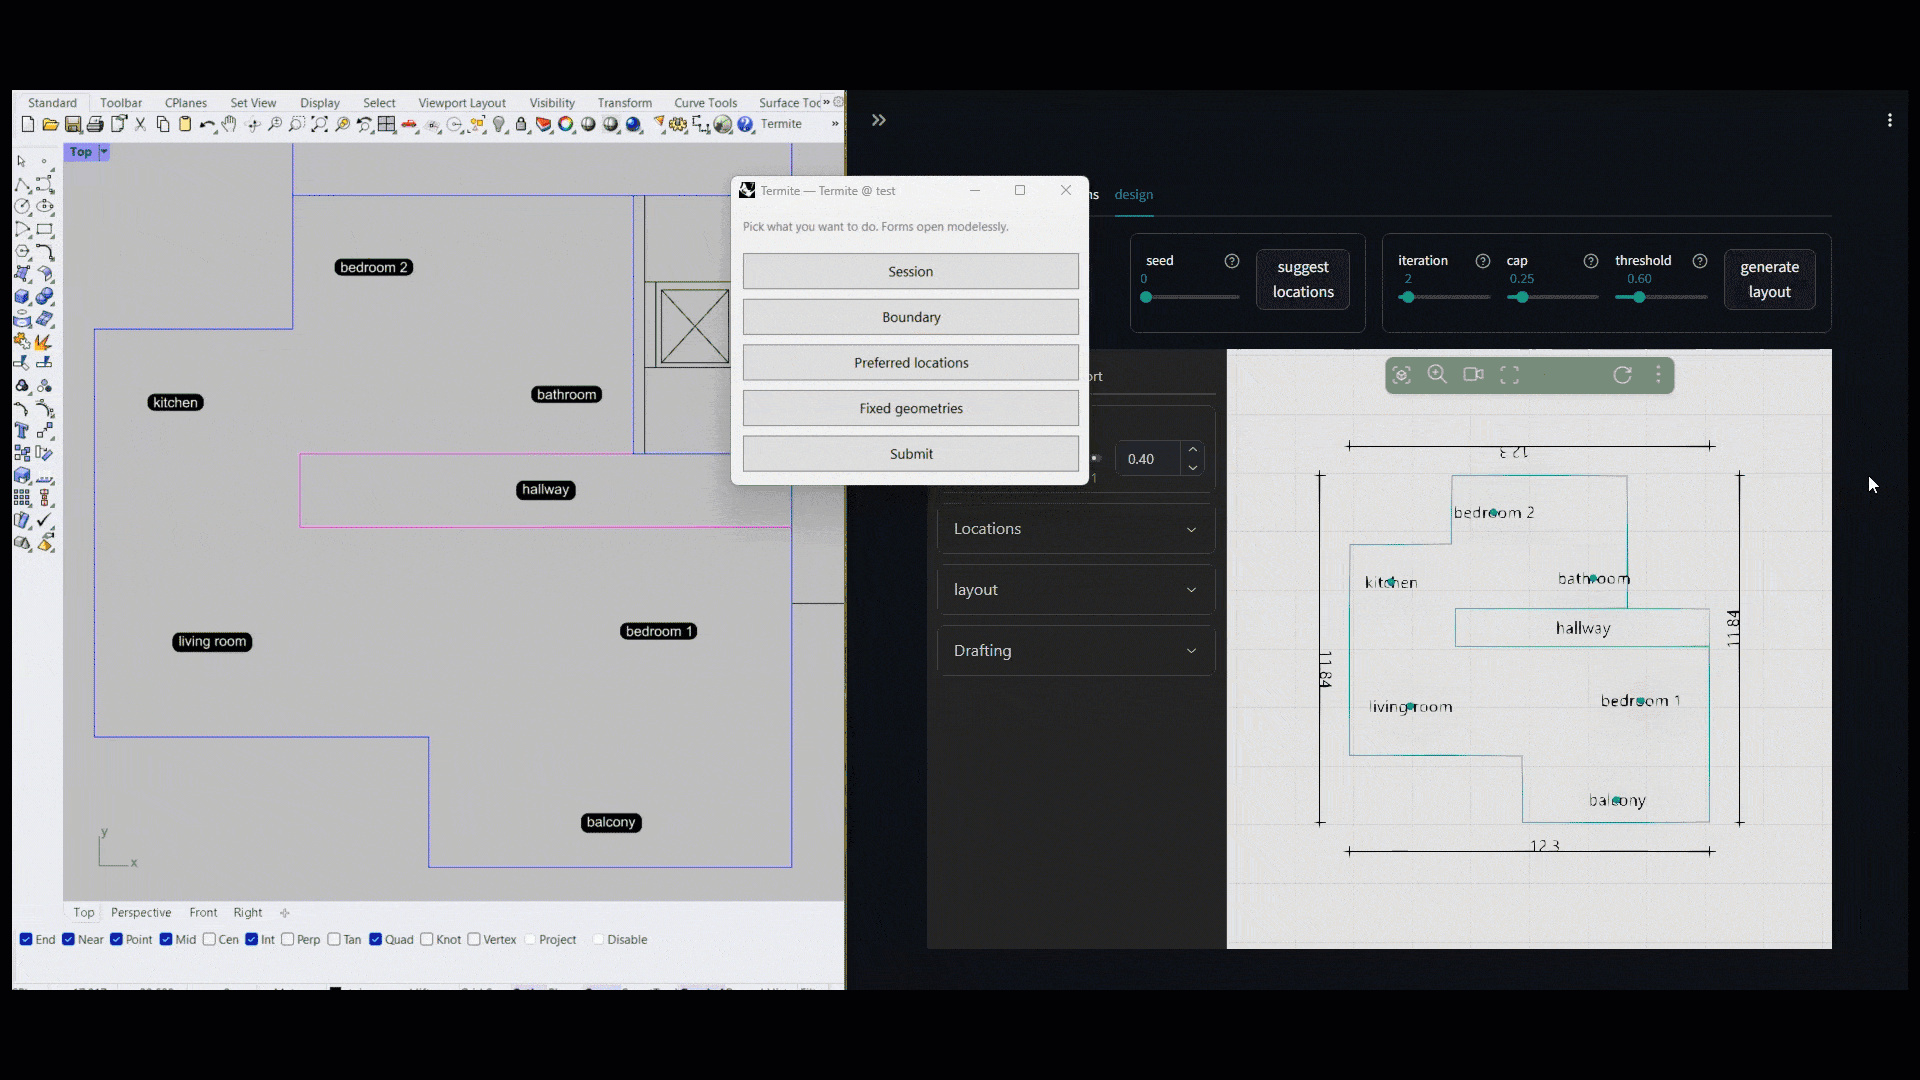Click the refresh icon in viewer toolbar
This screenshot has height=1080, width=1920.
[x=1622, y=375]
